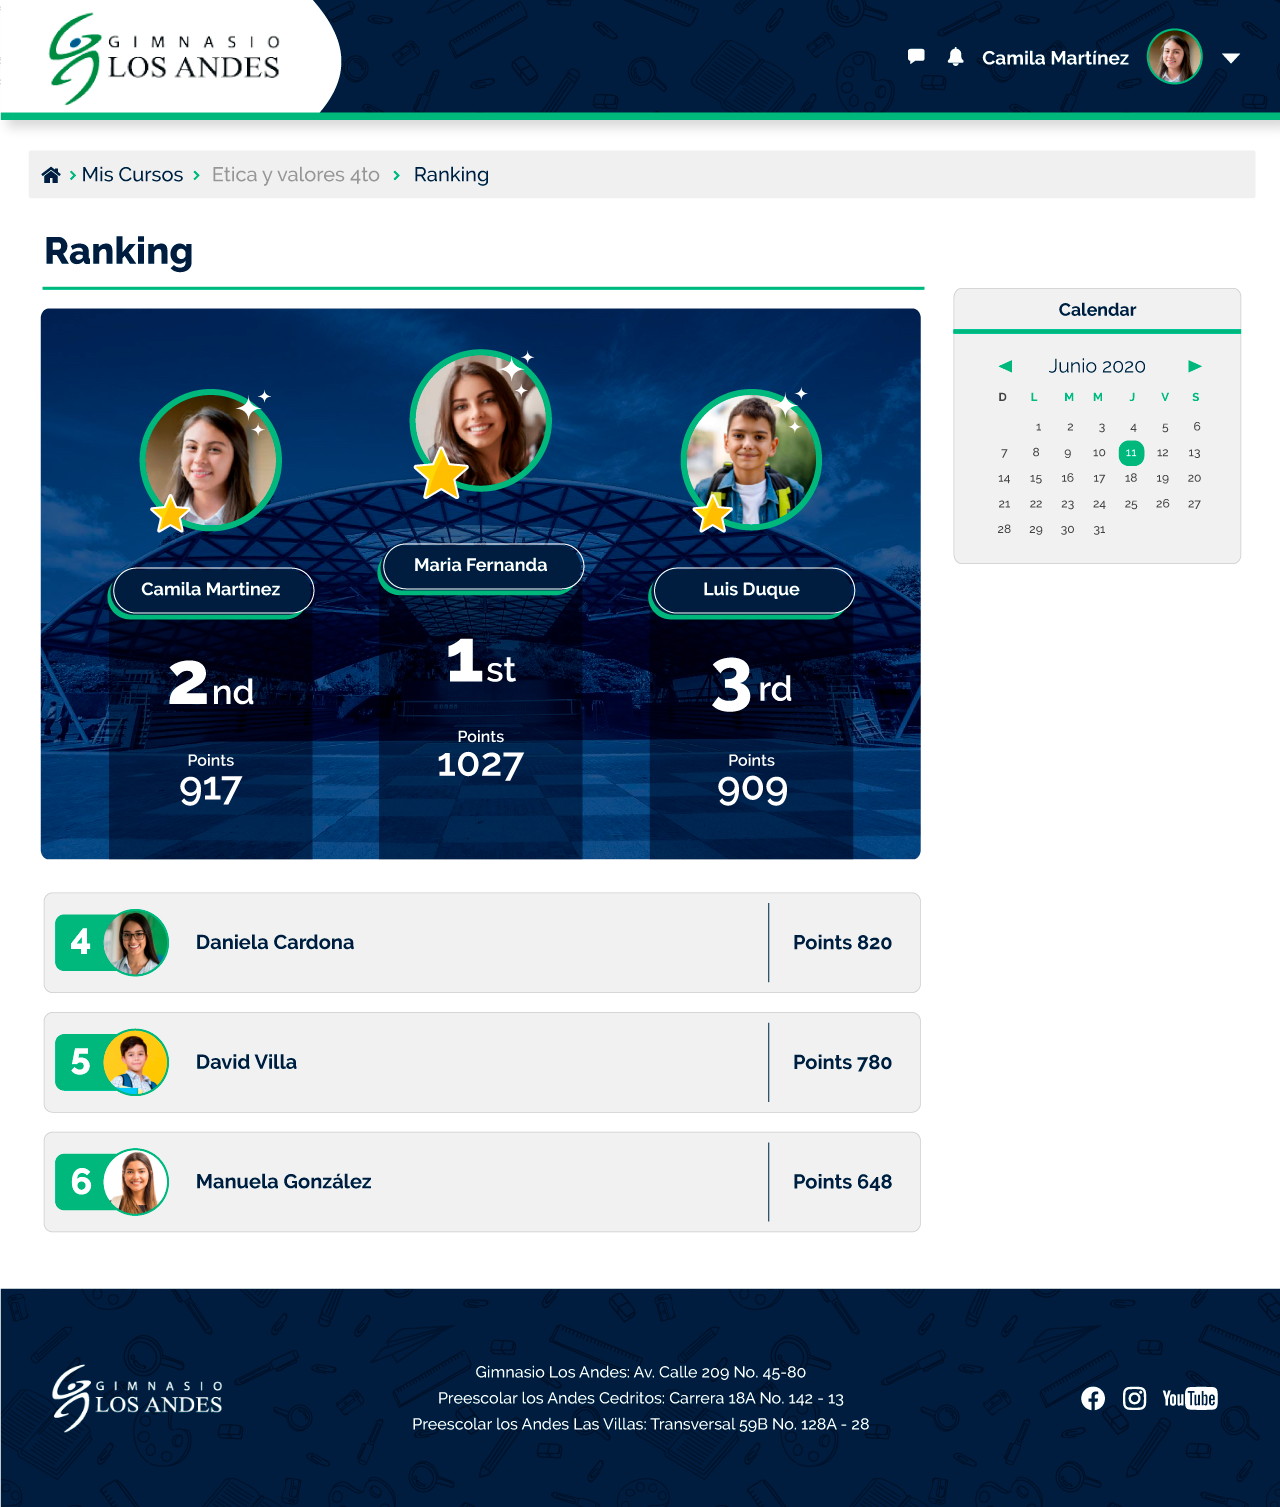Select day 25 in the calendar
Screen dimensions: 1280x1507
click(x=1131, y=504)
